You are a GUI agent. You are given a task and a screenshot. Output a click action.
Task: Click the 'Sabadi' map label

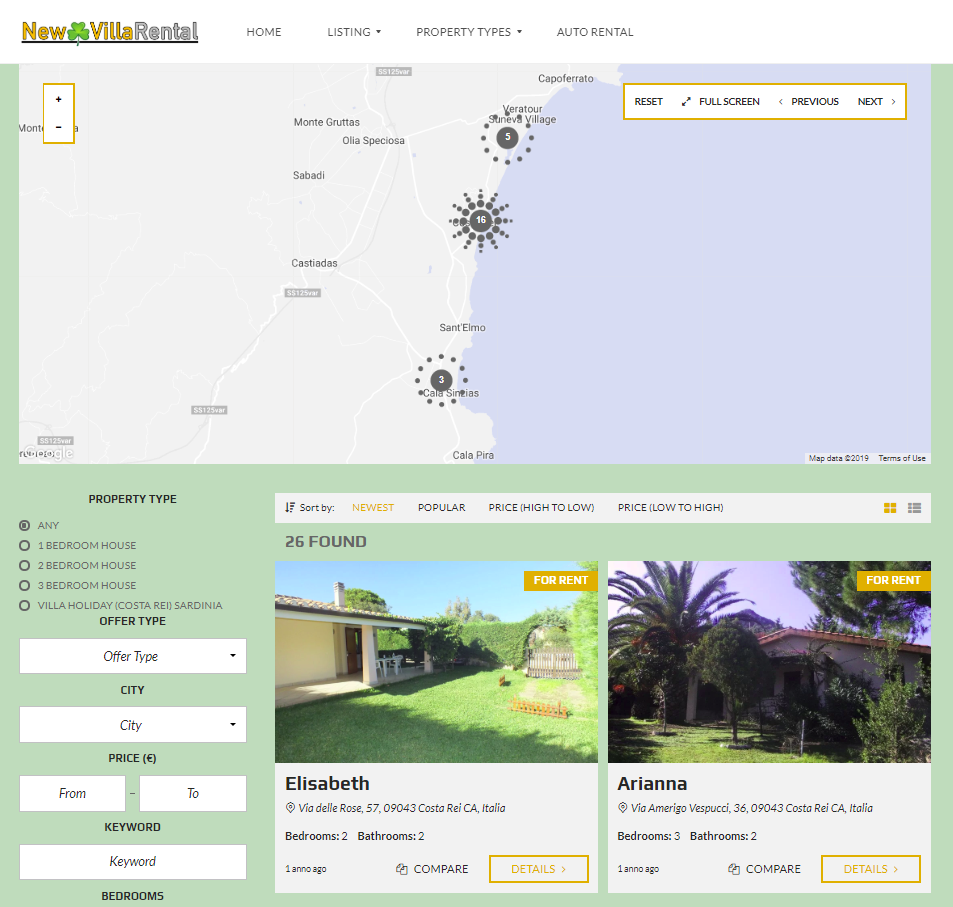[x=309, y=175]
